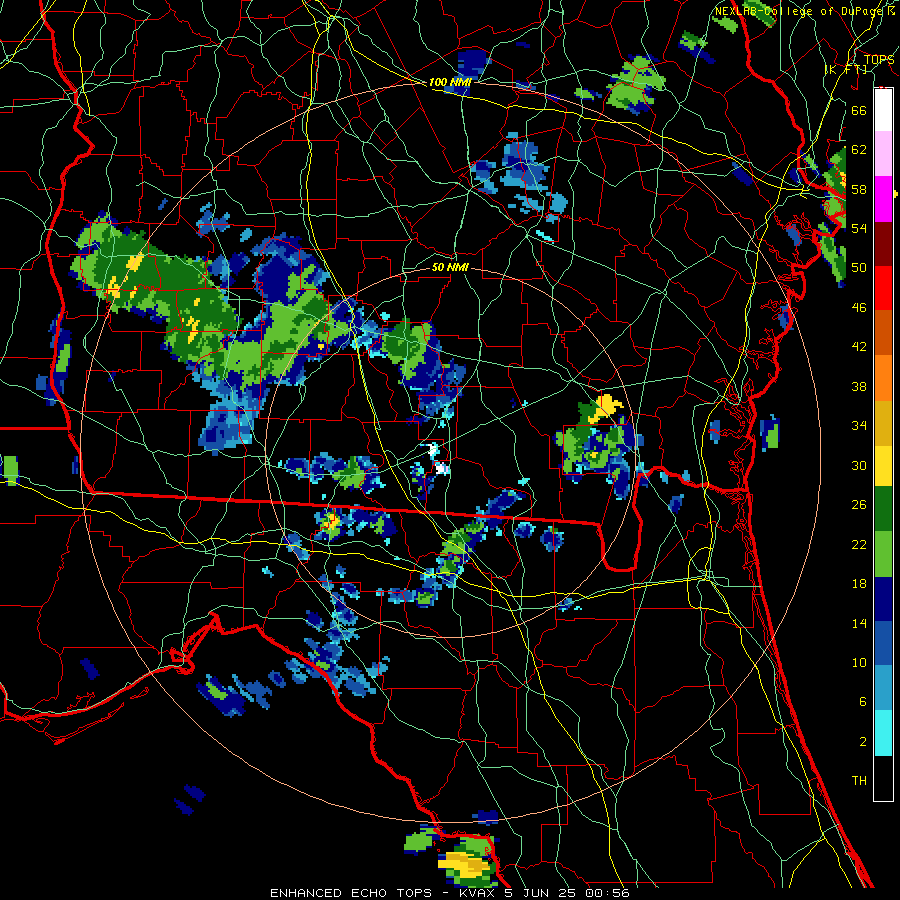Click the "30" legend value
900x900 pixels.
(859, 465)
